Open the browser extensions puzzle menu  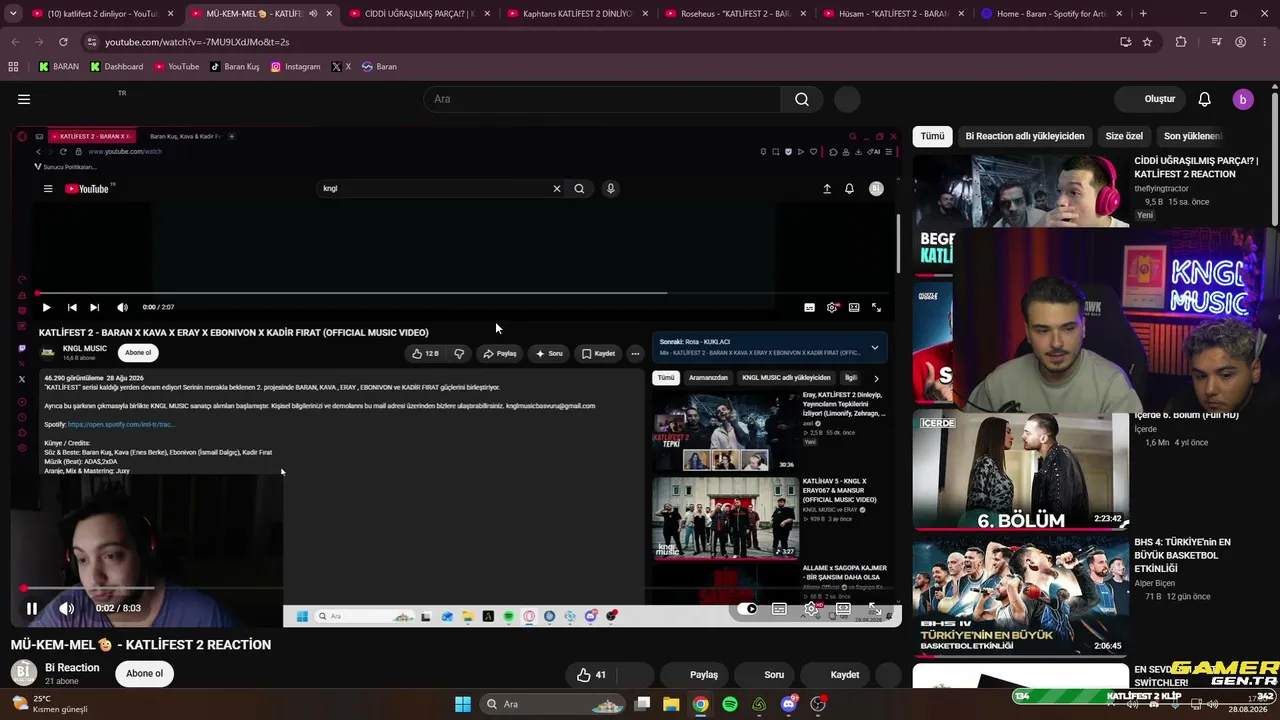(1181, 42)
